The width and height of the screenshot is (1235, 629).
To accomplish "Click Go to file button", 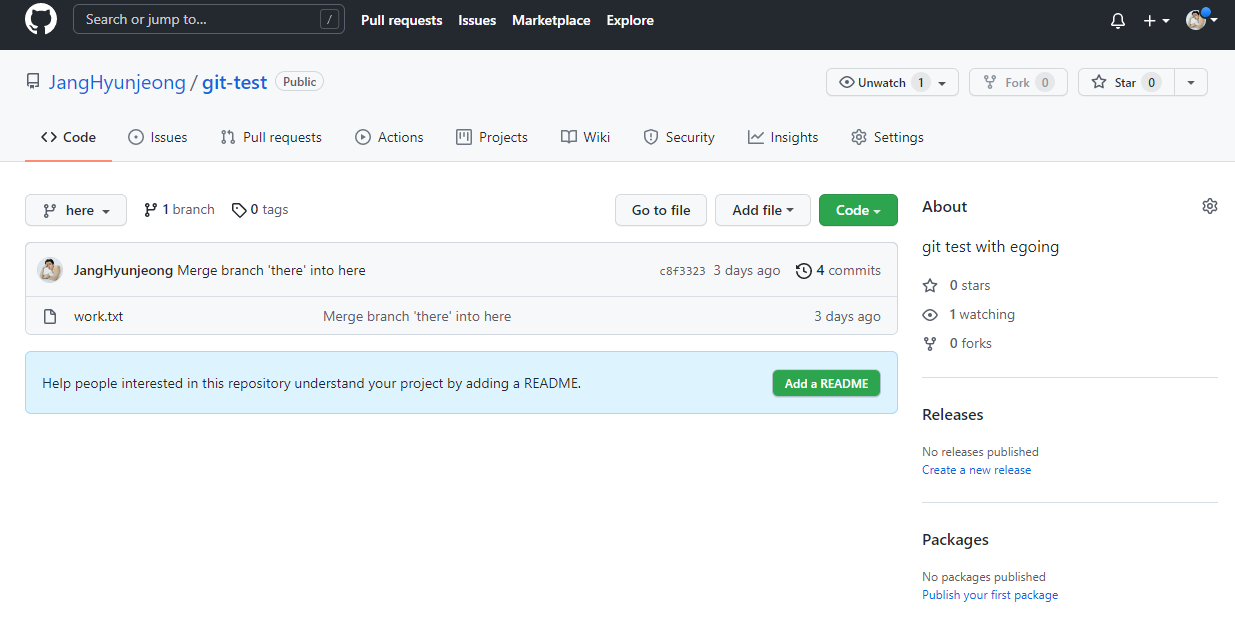I will pos(661,210).
